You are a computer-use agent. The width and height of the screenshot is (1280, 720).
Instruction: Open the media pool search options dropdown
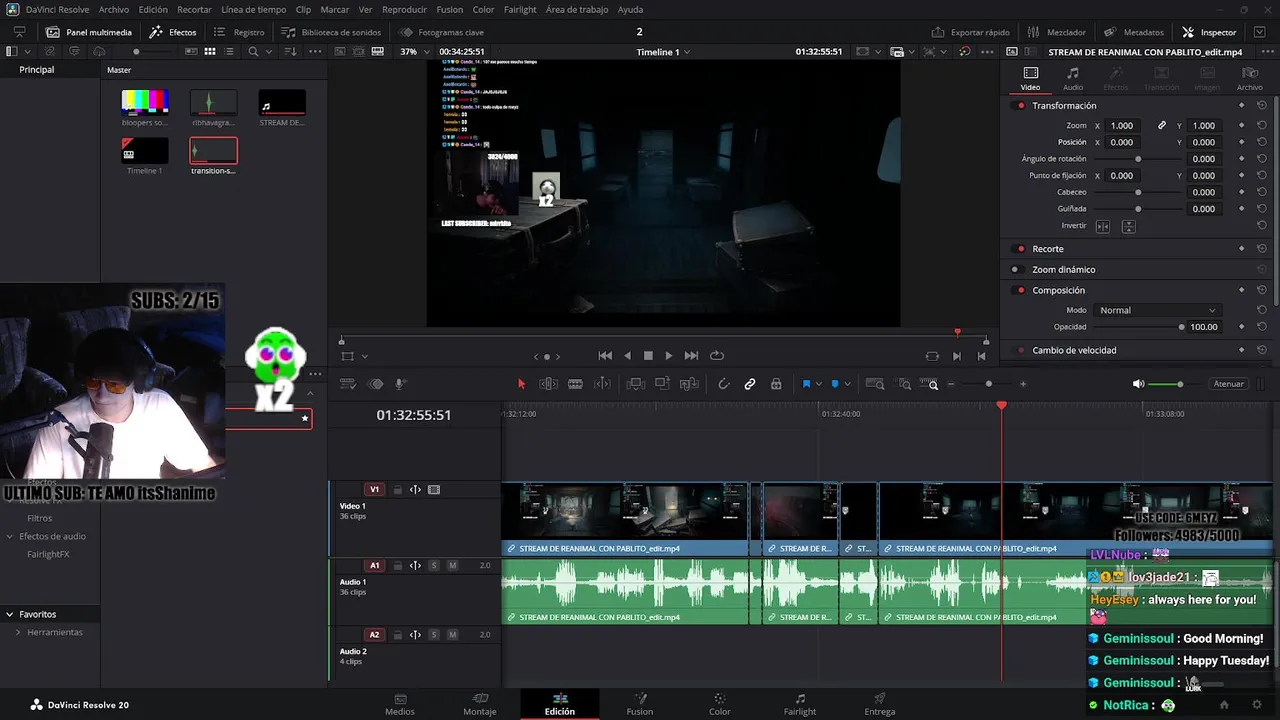click(x=268, y=52)
